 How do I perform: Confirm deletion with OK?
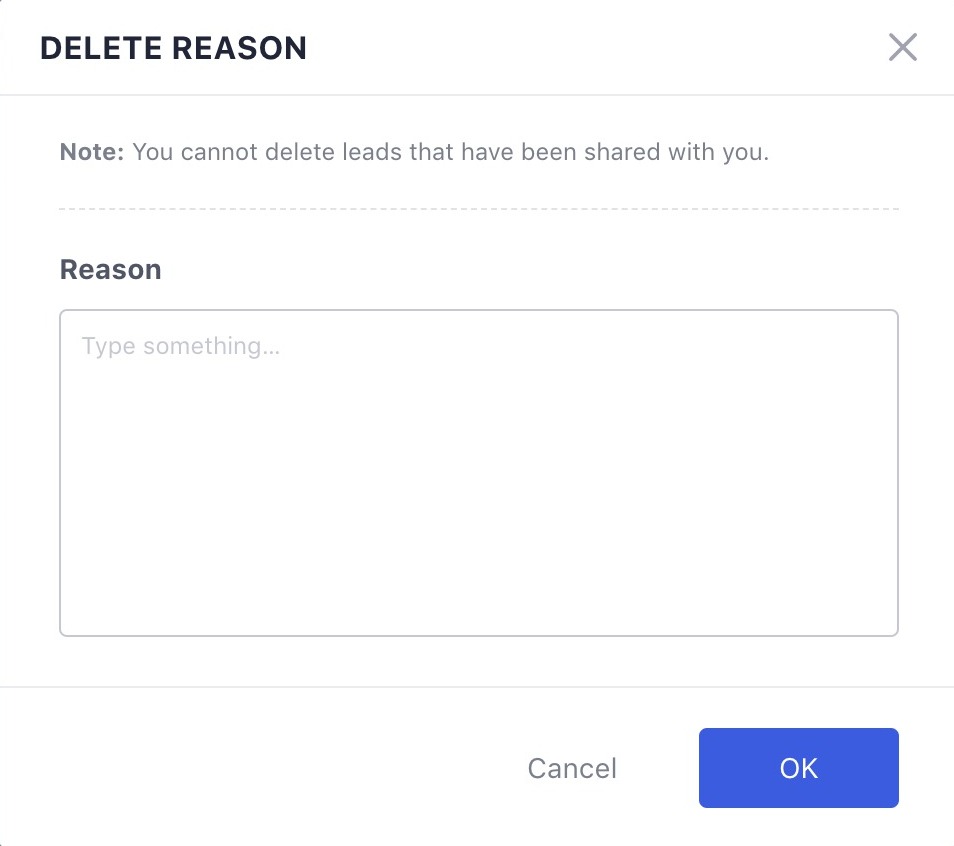(798, 768)
